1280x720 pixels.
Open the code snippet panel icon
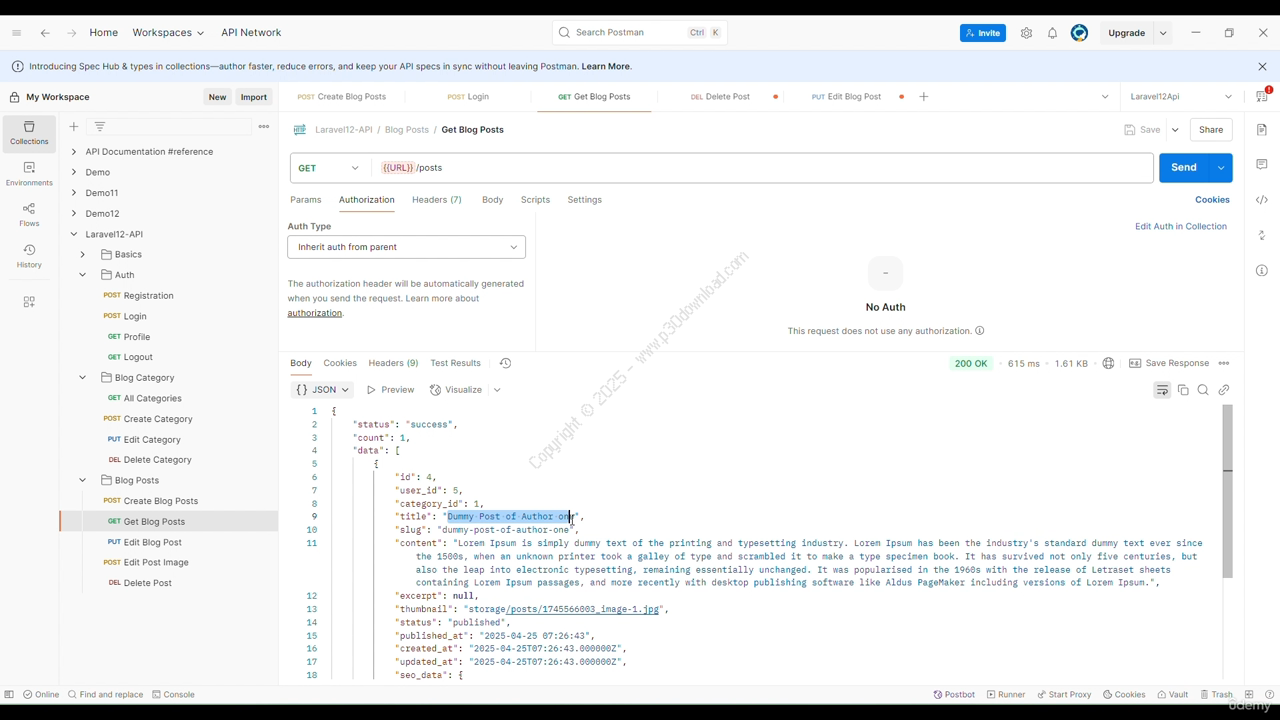pyautogui.click(x=1262, y=200)
